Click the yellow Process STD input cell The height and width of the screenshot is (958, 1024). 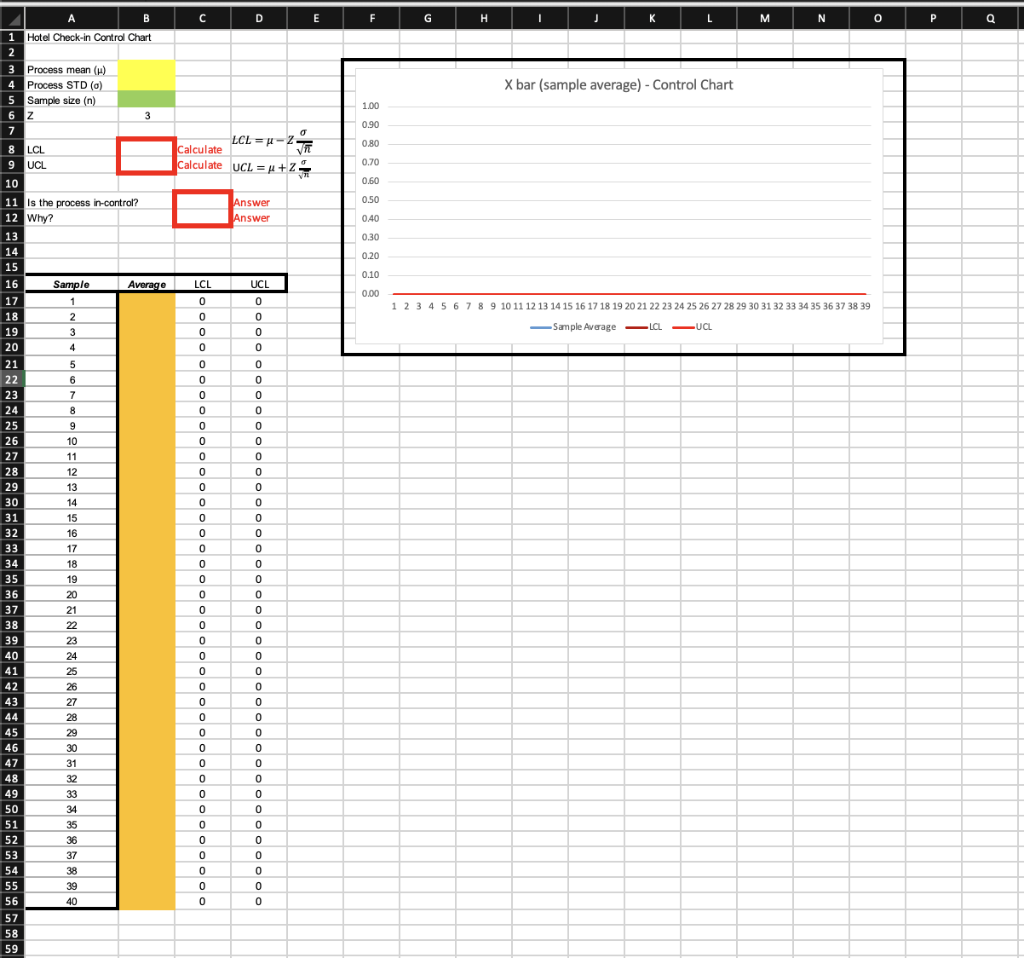146,84
